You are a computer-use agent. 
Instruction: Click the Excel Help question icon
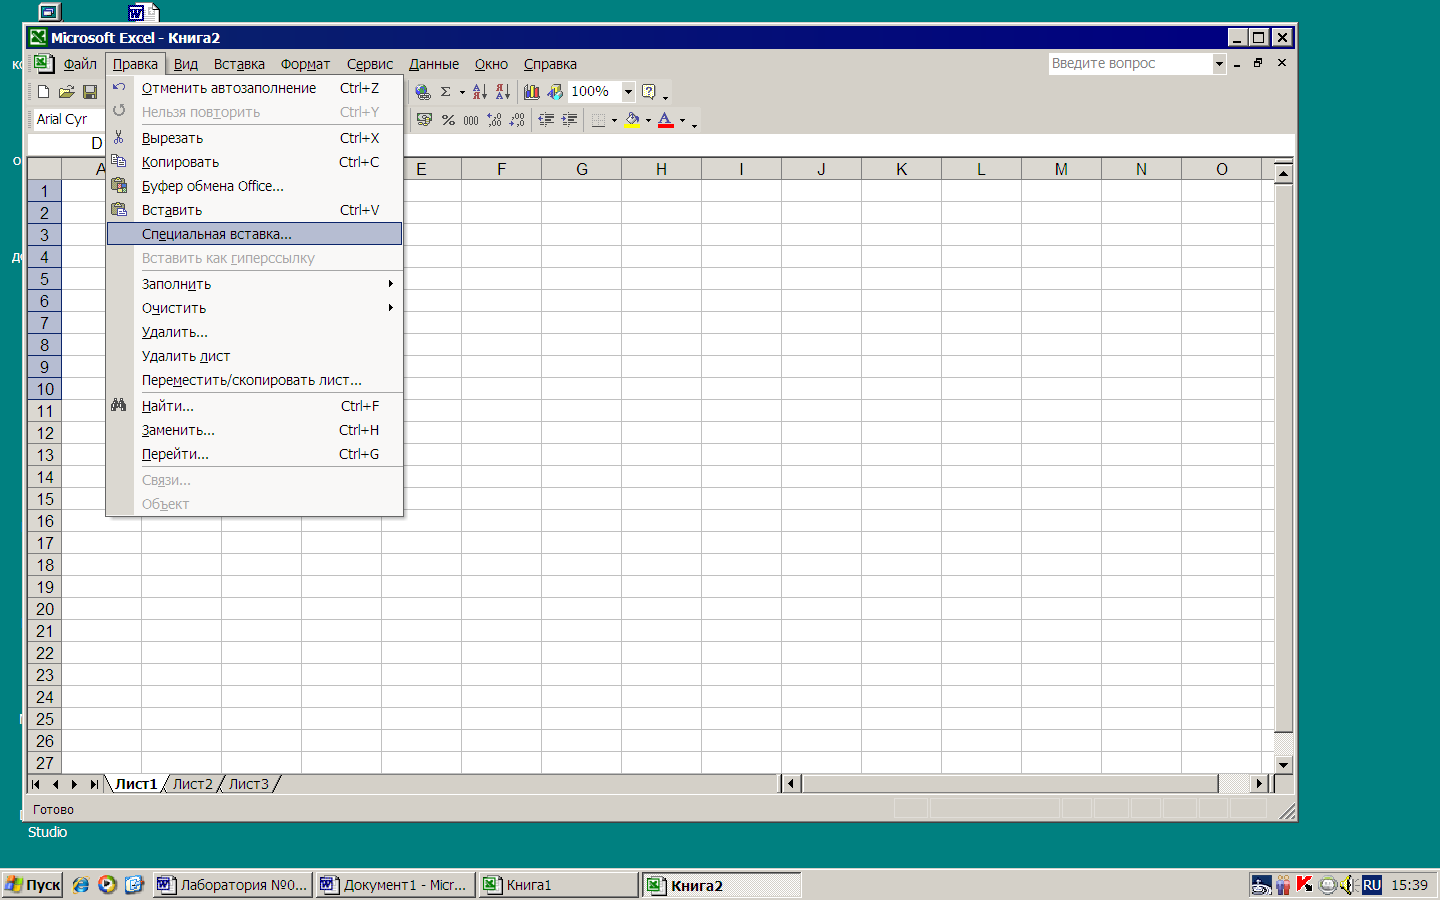coord(648,92)
